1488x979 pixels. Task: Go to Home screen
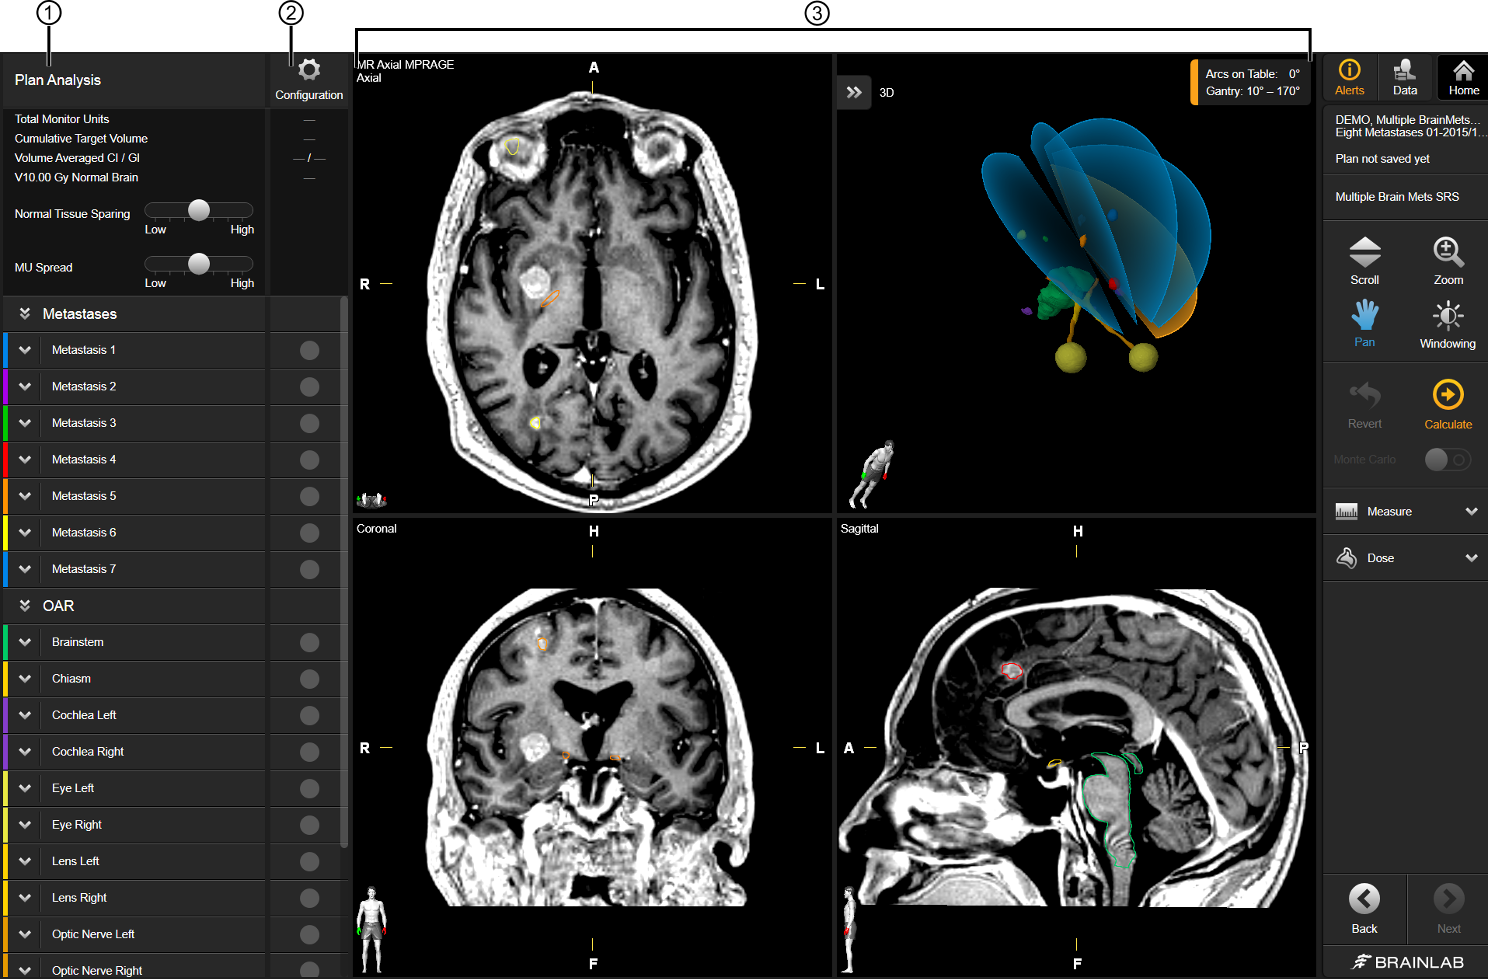pos(1463,77)
